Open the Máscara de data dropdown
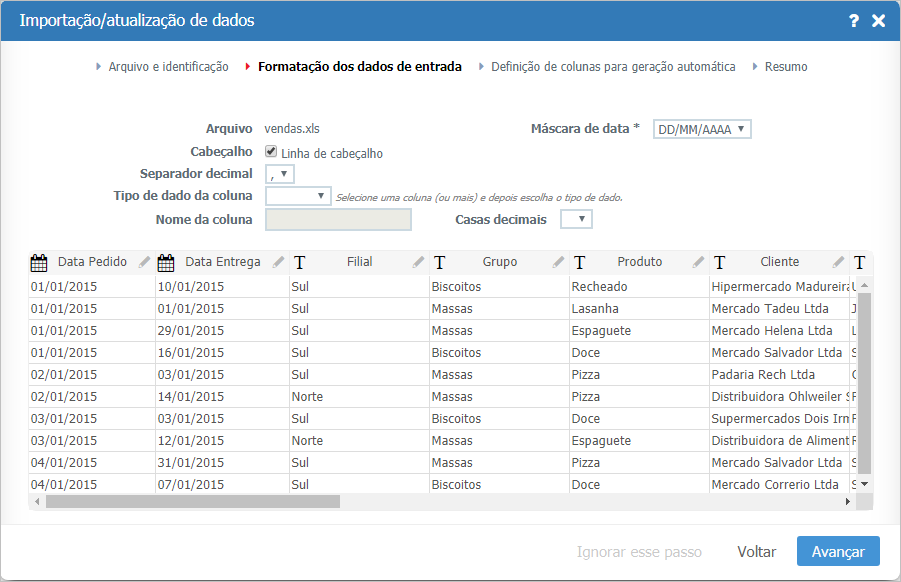Image resolution: width=901 pixels, height=582 pixels. click(701, 128)
